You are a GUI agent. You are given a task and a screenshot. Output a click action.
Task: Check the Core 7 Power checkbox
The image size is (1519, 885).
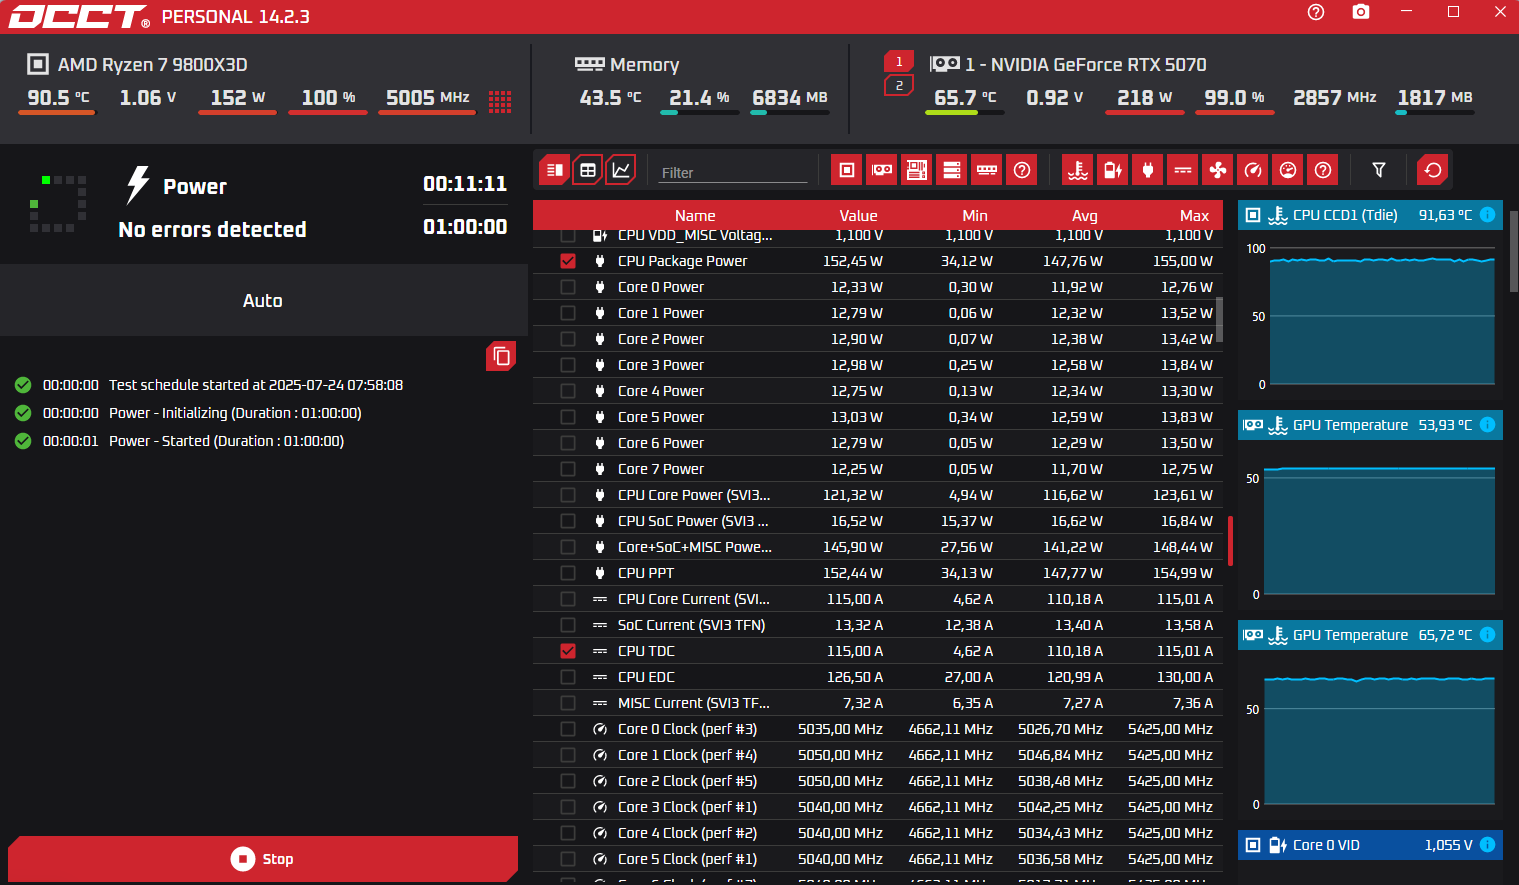568,469
